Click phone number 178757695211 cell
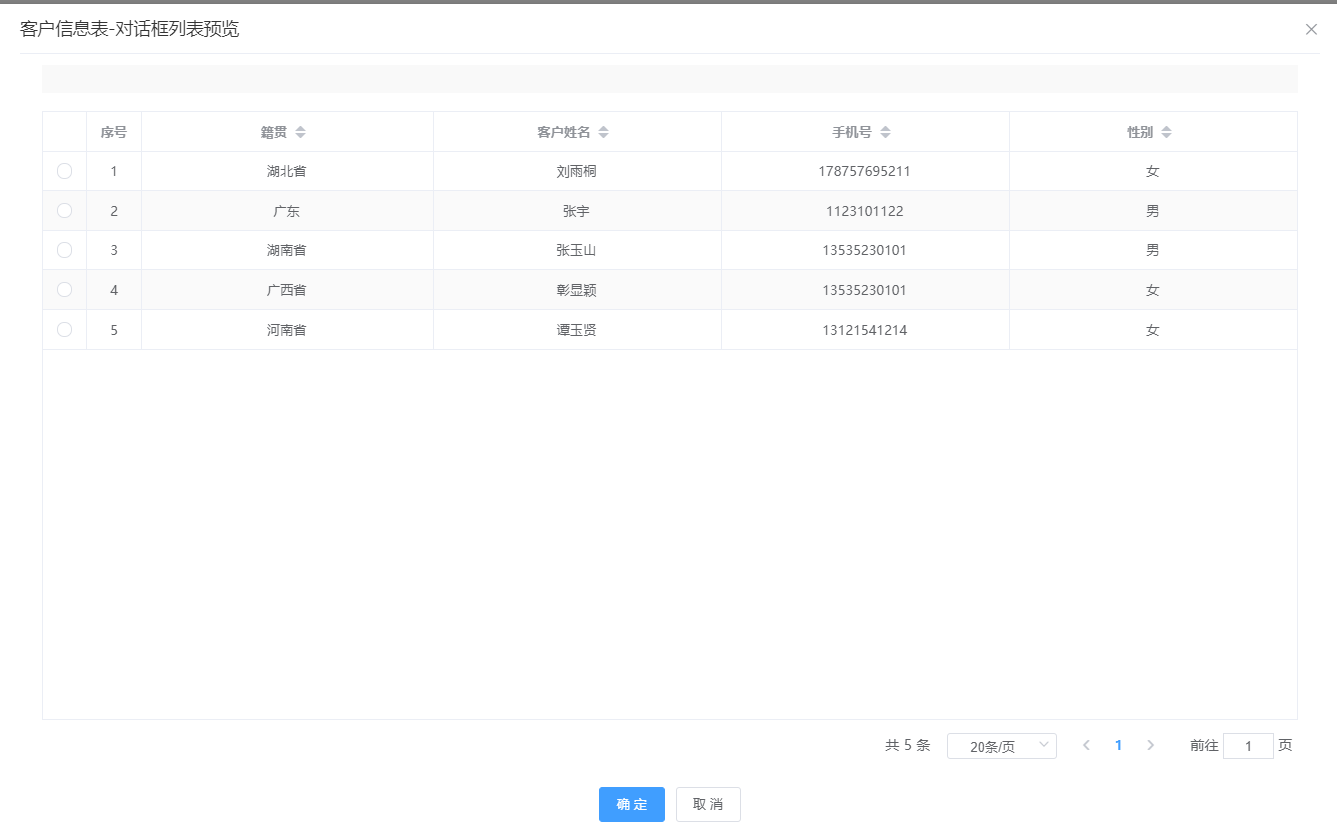Image resolution: width=1337 pixels, height=837 pixels. pyautogui.click(x=864, y=171)
